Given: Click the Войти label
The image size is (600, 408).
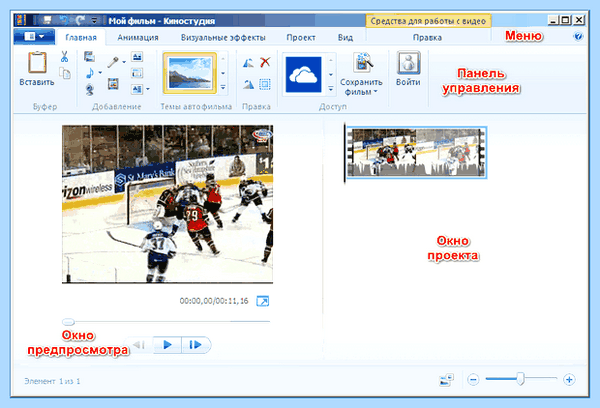Looking at the screenshot, I should click(408, 82).
